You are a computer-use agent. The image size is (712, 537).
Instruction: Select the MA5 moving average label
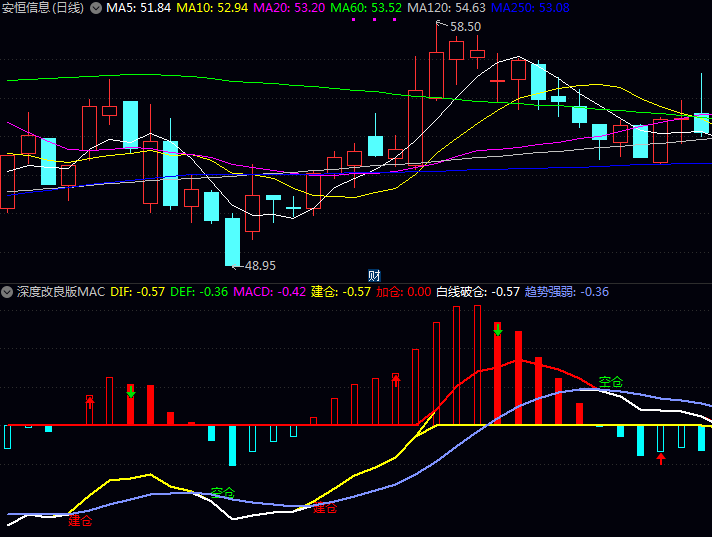pyautogui.click(x=138, y=8)
